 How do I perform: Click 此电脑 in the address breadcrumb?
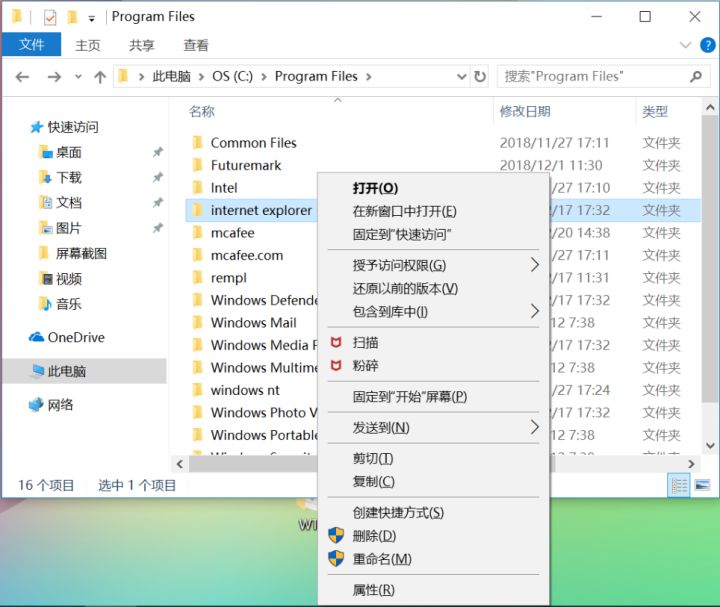[x=171, y=76]
